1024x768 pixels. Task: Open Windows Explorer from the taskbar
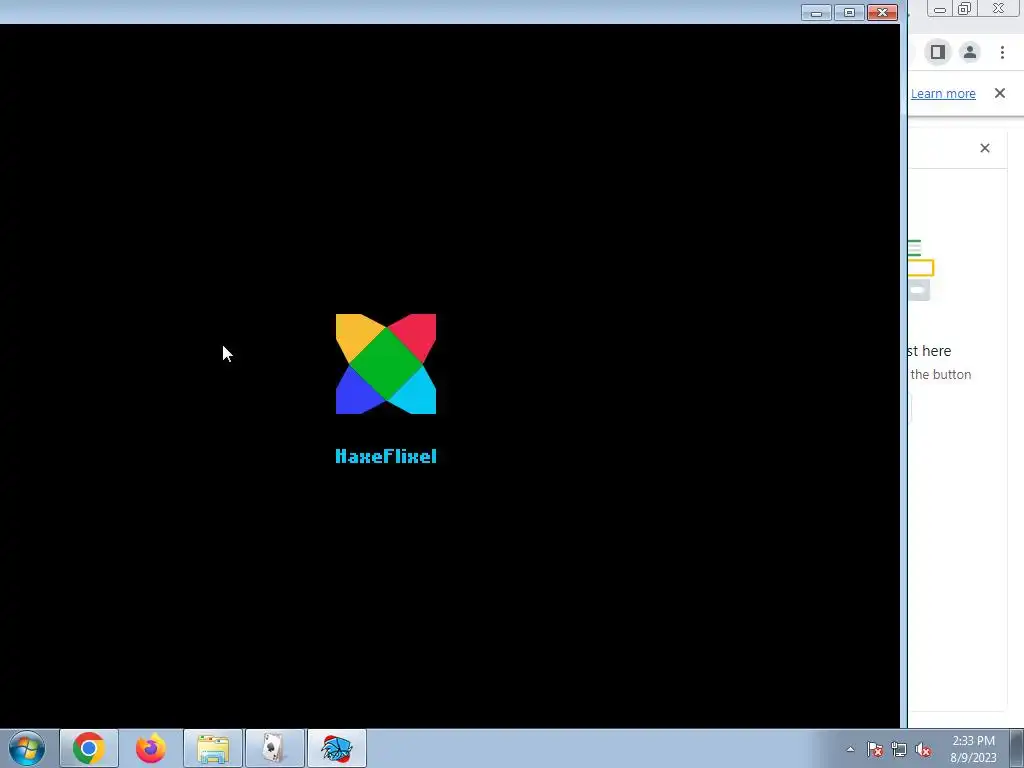click(x=213, y=748)
